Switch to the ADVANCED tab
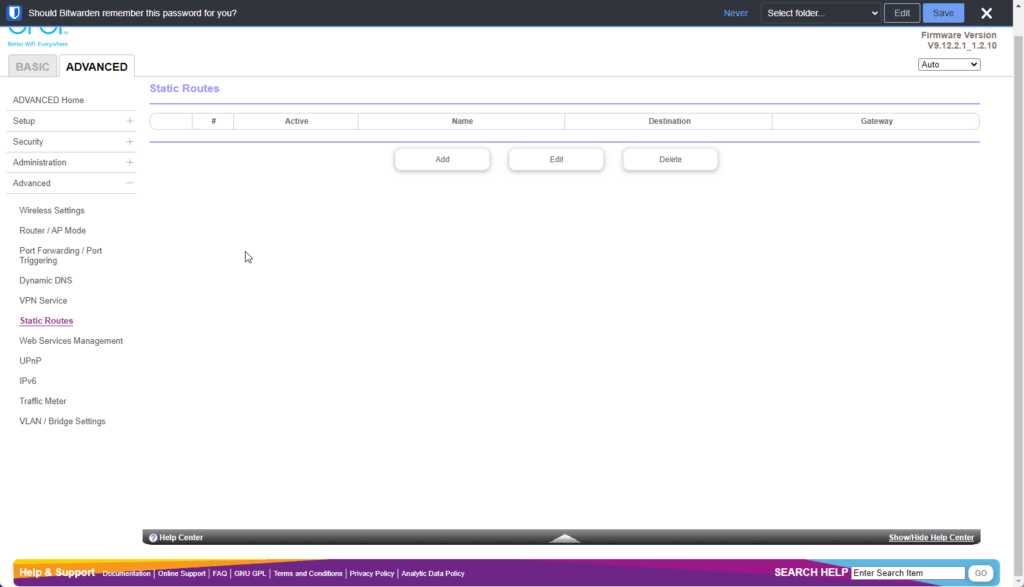 coord(97,67)
